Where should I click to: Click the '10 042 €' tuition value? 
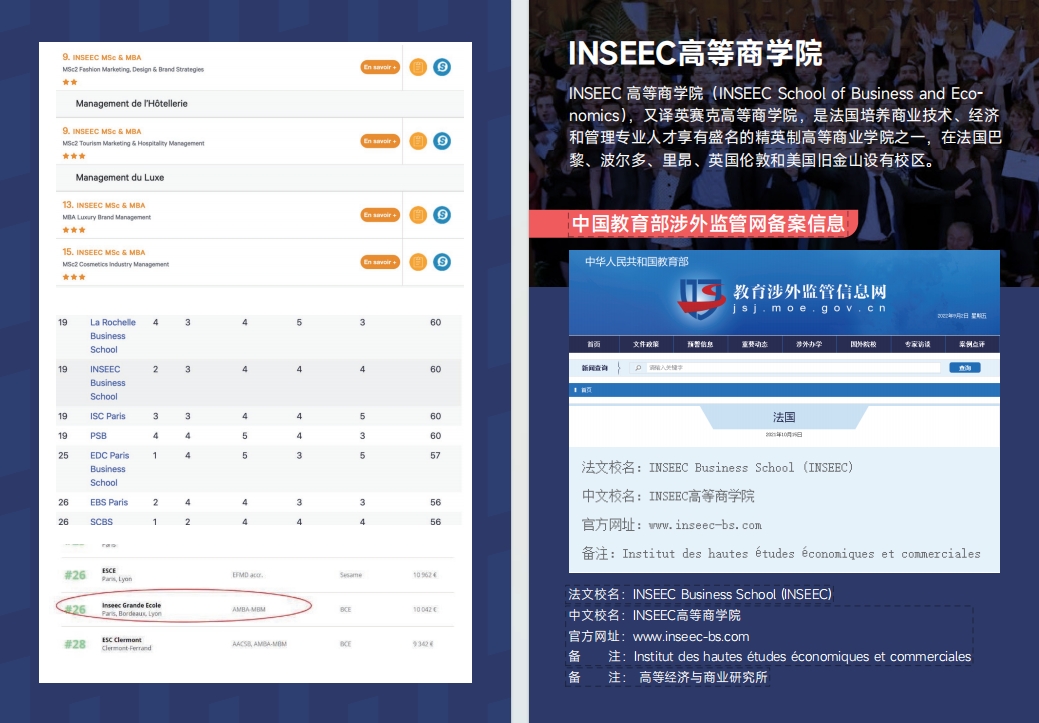(425, 610)
